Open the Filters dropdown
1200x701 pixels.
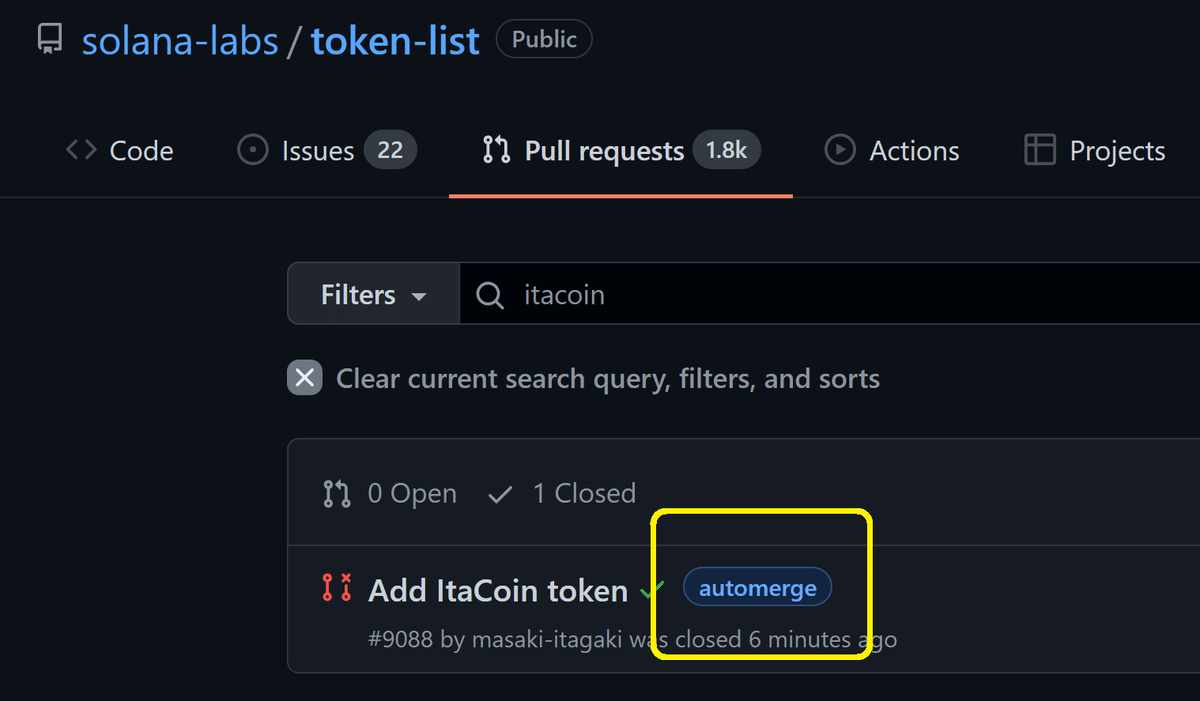373,295
